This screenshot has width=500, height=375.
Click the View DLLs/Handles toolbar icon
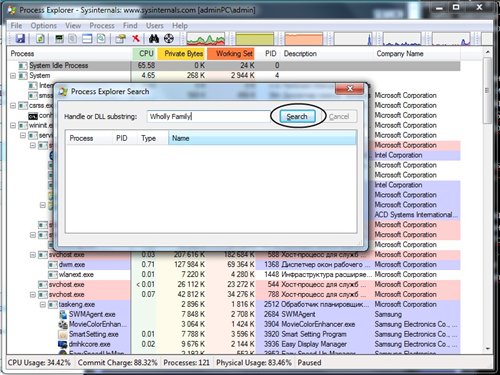[x=101, y=39]
